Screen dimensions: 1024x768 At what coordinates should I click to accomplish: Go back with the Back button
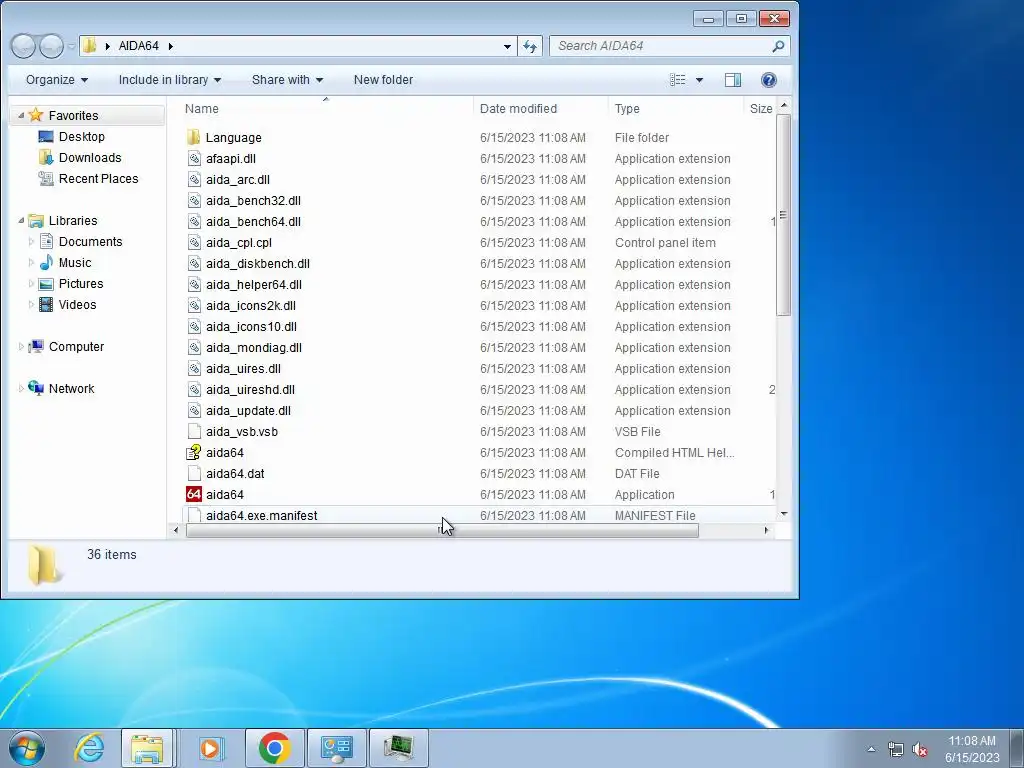23,46
